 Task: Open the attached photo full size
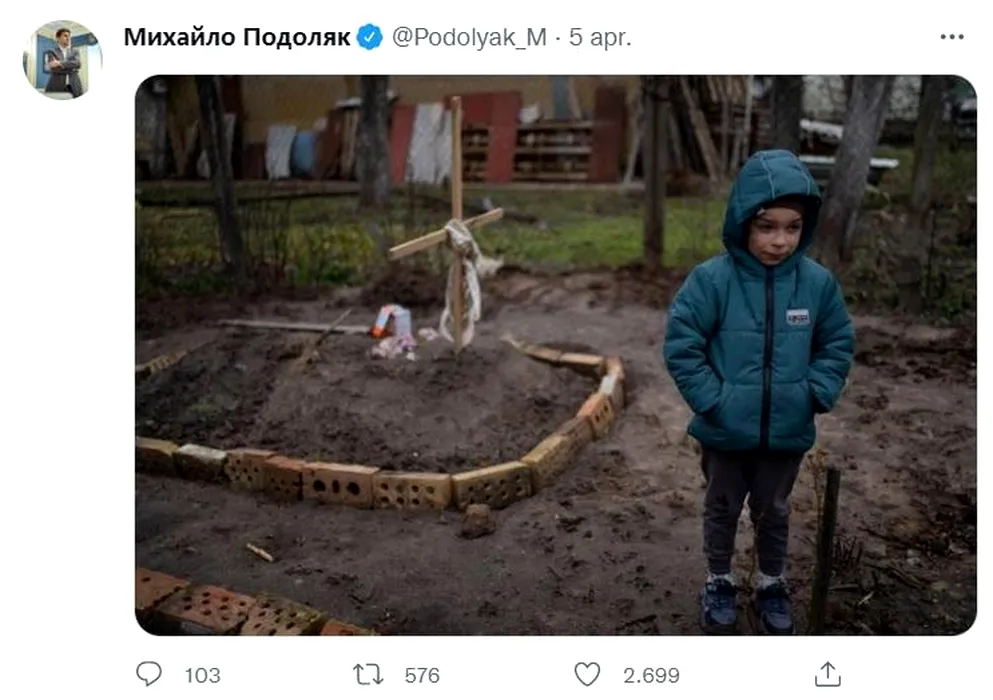coord(555,355)
